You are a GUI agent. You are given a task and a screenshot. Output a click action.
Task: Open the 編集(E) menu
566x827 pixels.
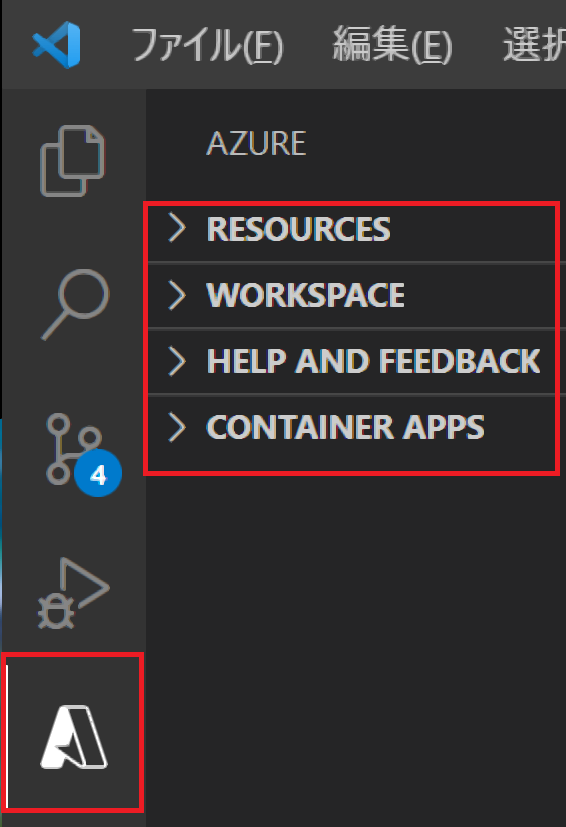(392, 45)
